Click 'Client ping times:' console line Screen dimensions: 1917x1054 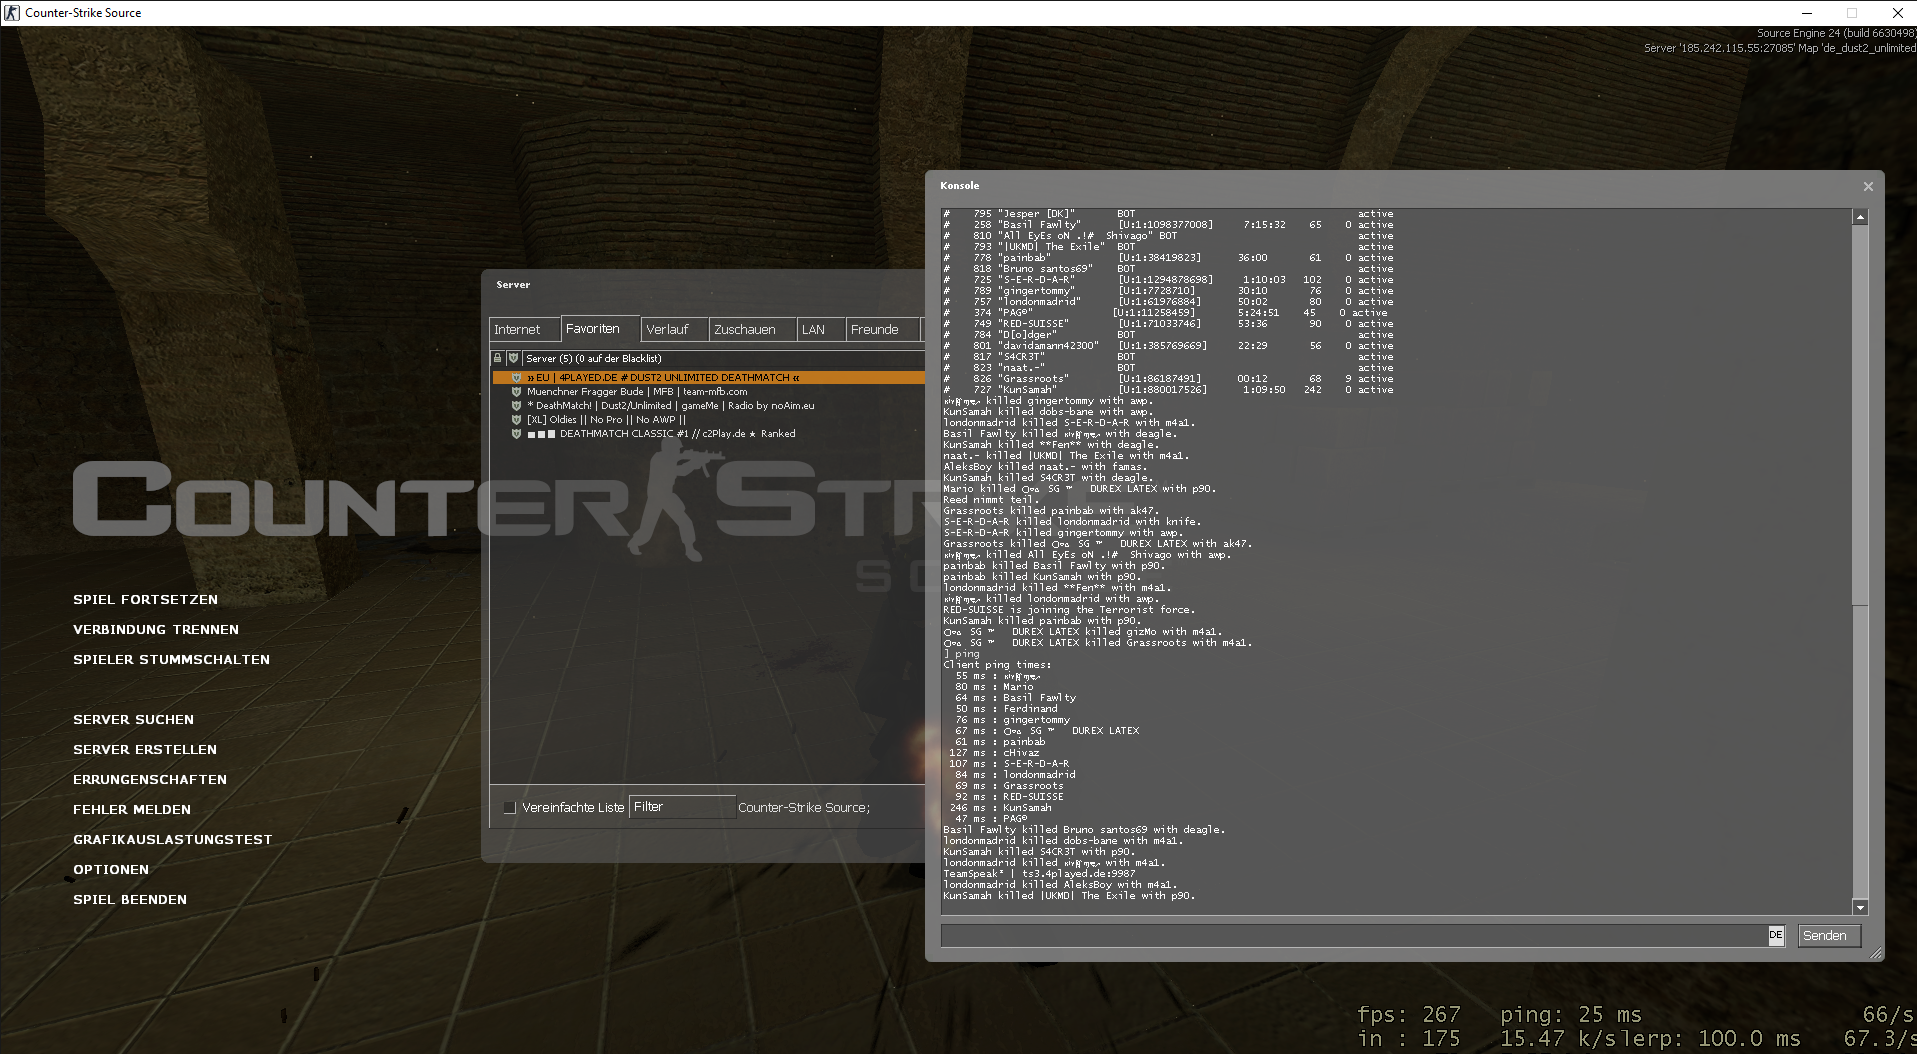coord(997,665)
